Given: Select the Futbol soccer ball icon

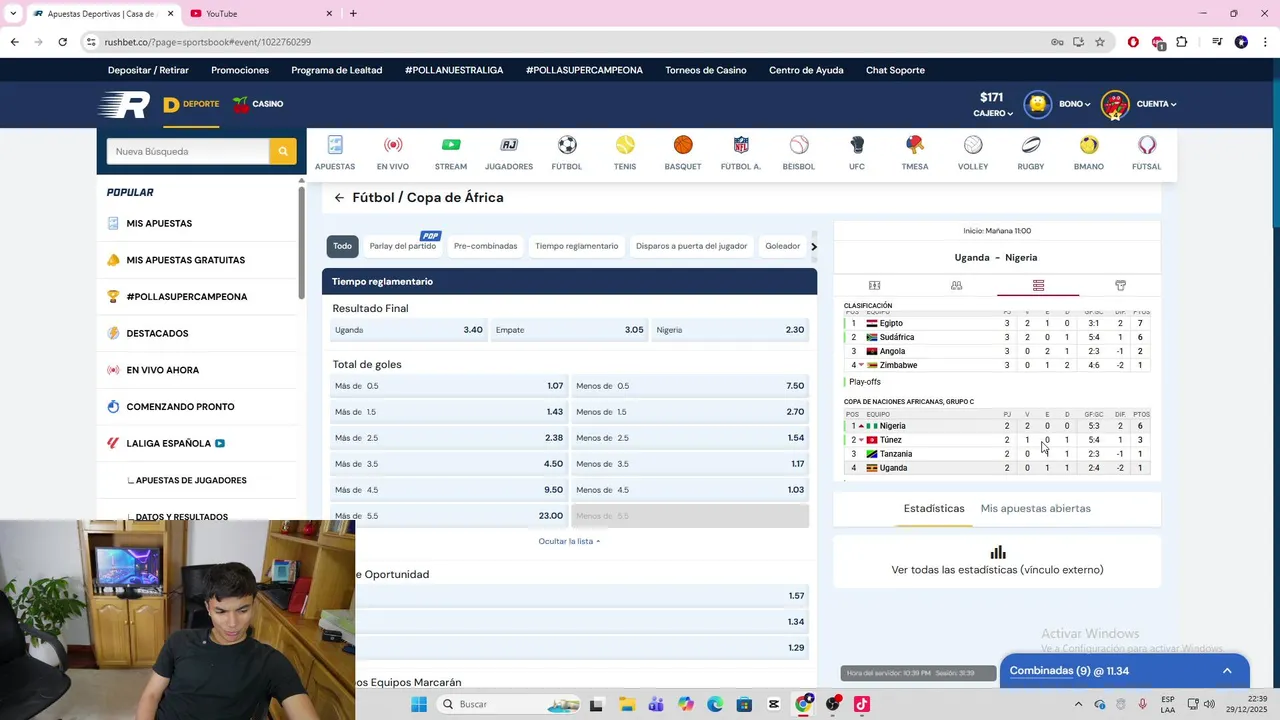Looking at the screenshot, I should (x=567, y=145).
